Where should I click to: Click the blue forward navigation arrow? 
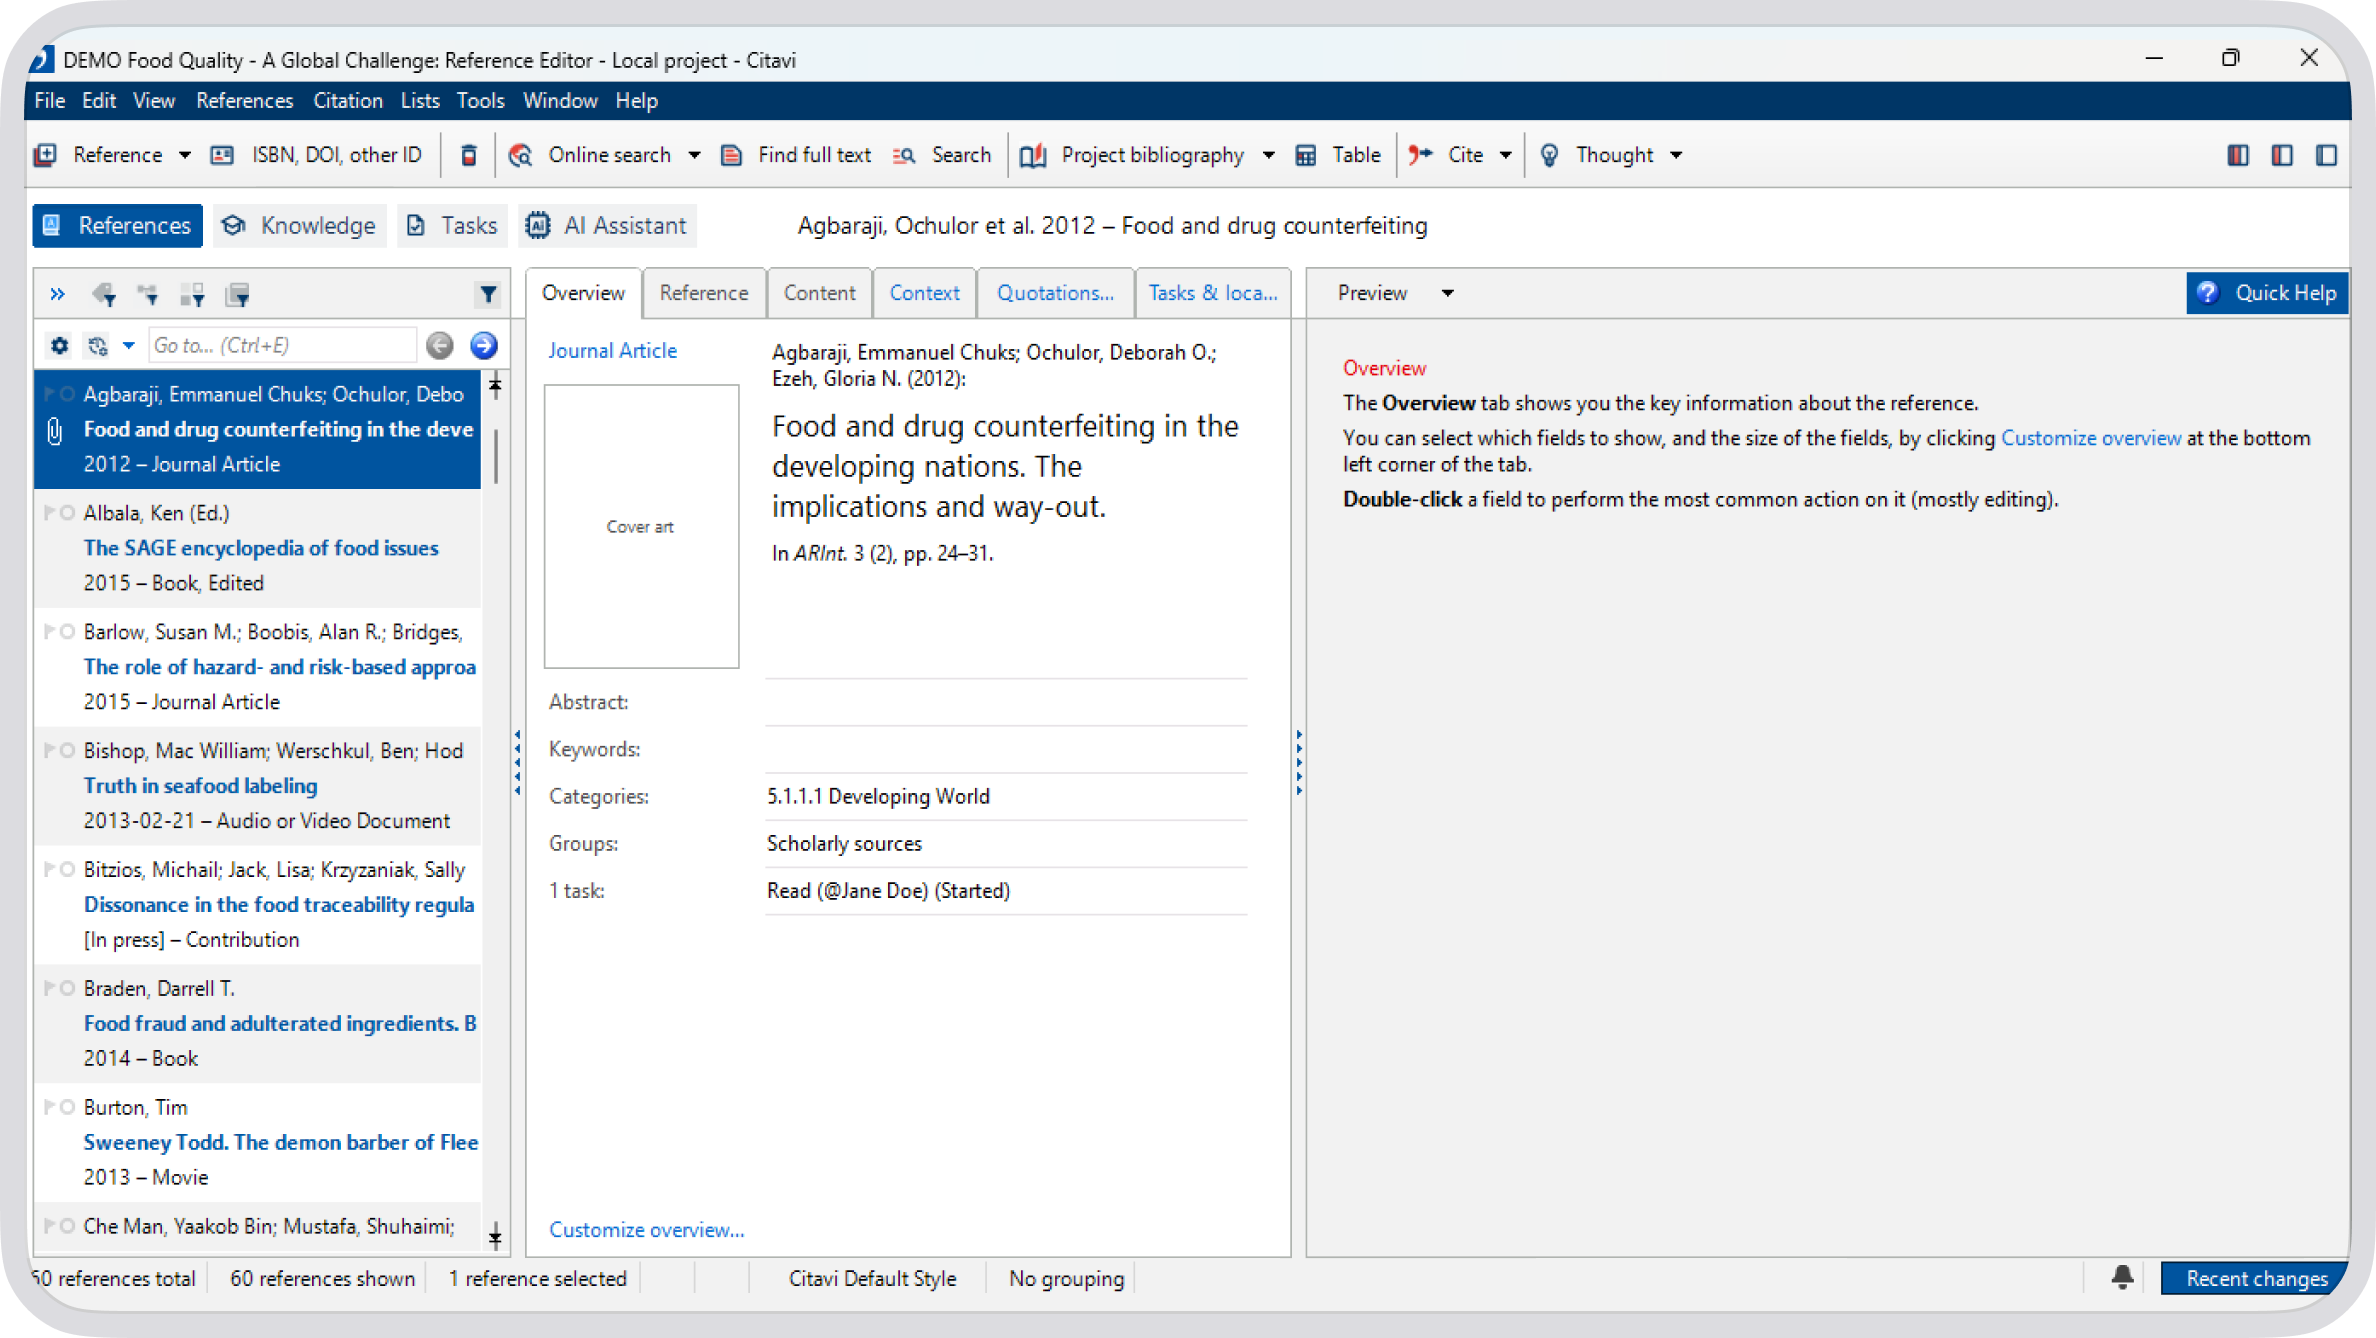(x=484, y=345)
